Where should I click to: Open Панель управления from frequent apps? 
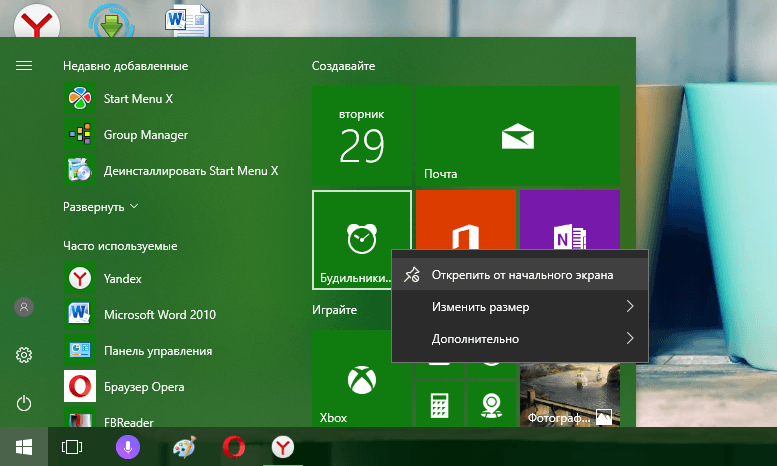click(157, 351)
